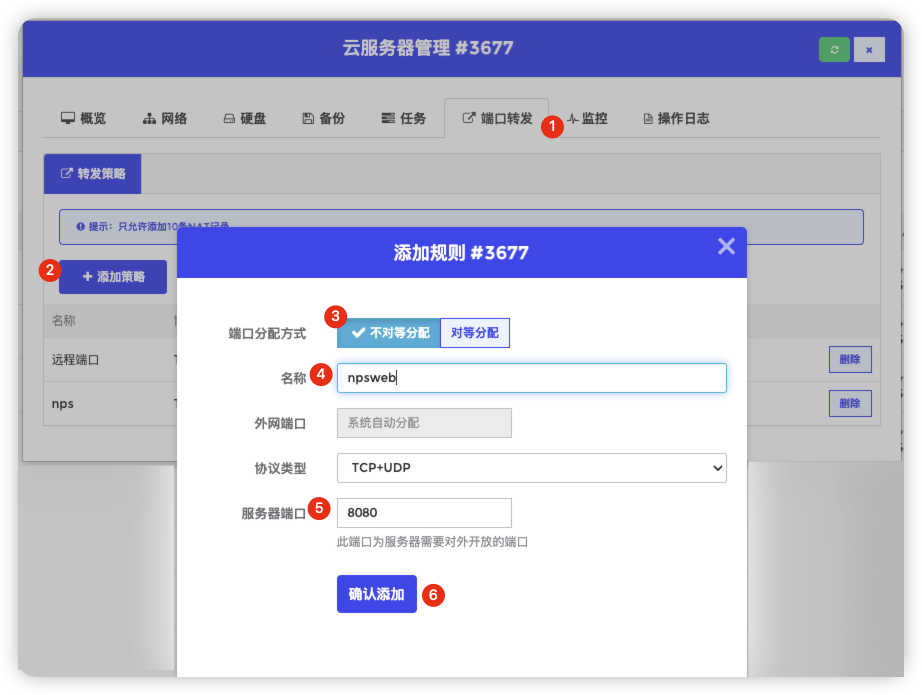Screen dimensions: 922x695
Task: Click the nps row name
Action: point(62,404)
